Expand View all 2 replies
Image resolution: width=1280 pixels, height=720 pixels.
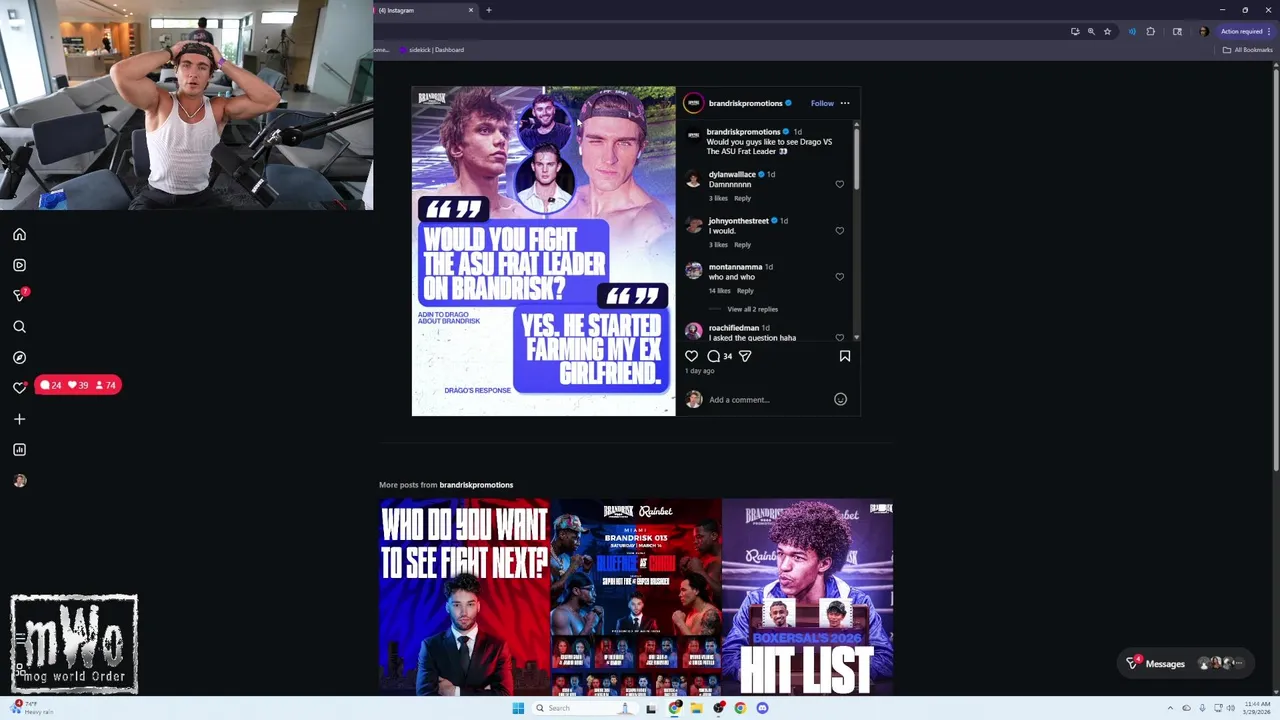[752, 309]
